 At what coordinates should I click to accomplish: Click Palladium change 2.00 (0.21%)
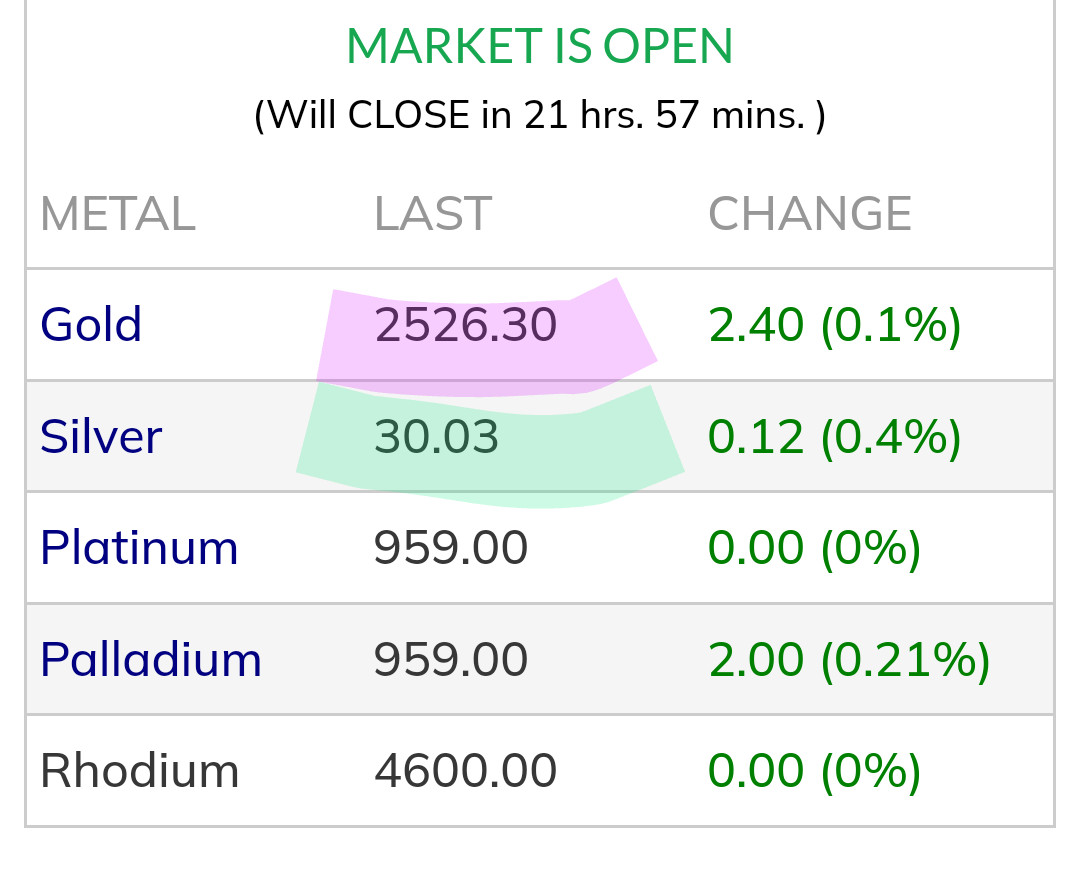point(848,660)
